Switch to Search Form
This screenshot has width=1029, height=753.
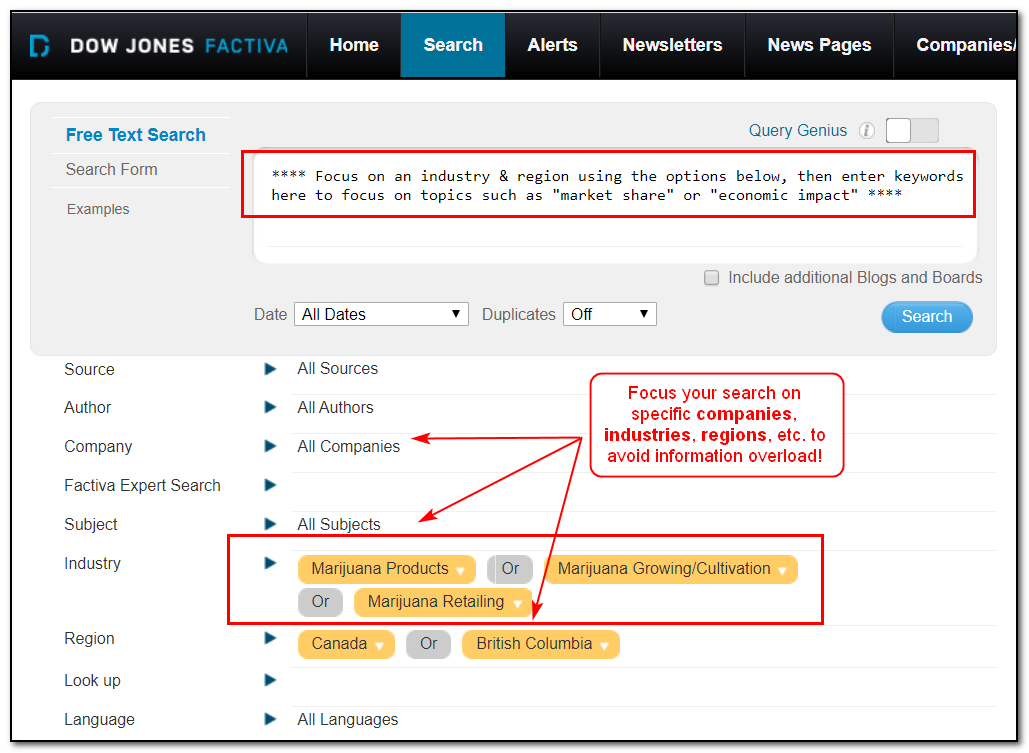(112, 169)
